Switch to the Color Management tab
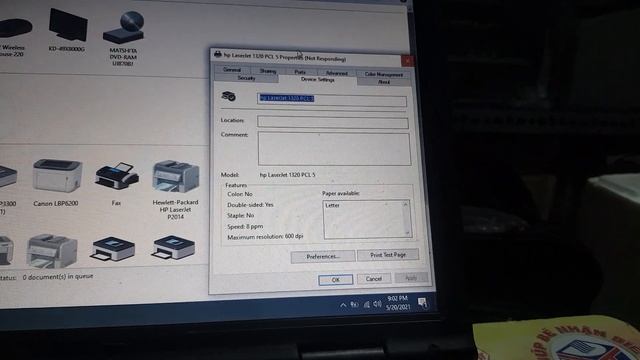Viewport: 640px width, 360px height. pyautogui.click(x=383, y=74)
